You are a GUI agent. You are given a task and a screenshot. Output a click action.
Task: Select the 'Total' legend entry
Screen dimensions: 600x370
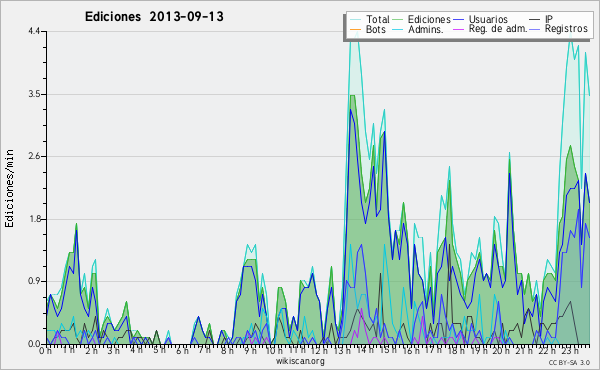coord(377,19)
